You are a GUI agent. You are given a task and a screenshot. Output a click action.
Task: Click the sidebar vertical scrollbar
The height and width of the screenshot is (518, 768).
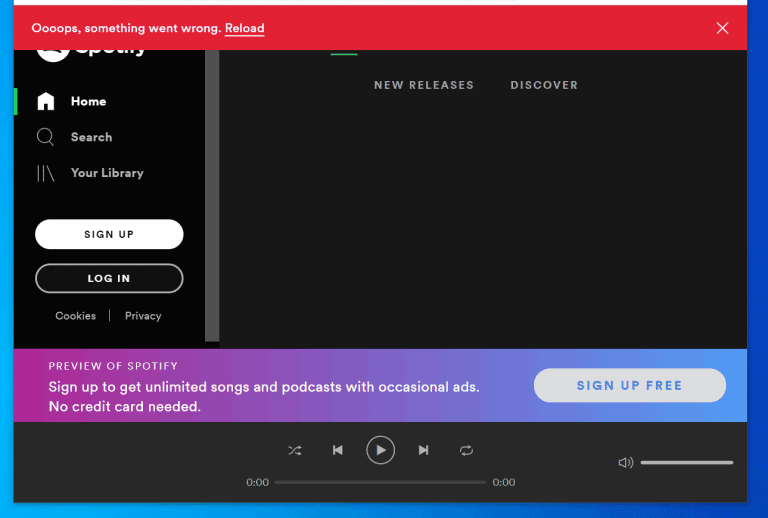pos(212,195)
